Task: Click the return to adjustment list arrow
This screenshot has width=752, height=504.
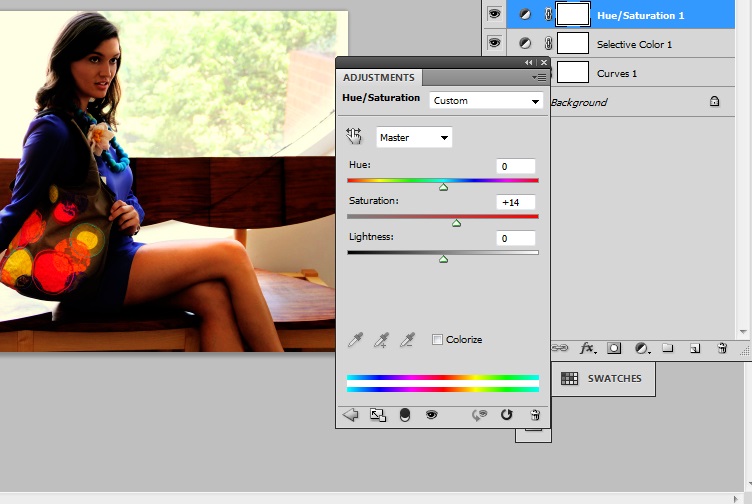Action: 350,415
